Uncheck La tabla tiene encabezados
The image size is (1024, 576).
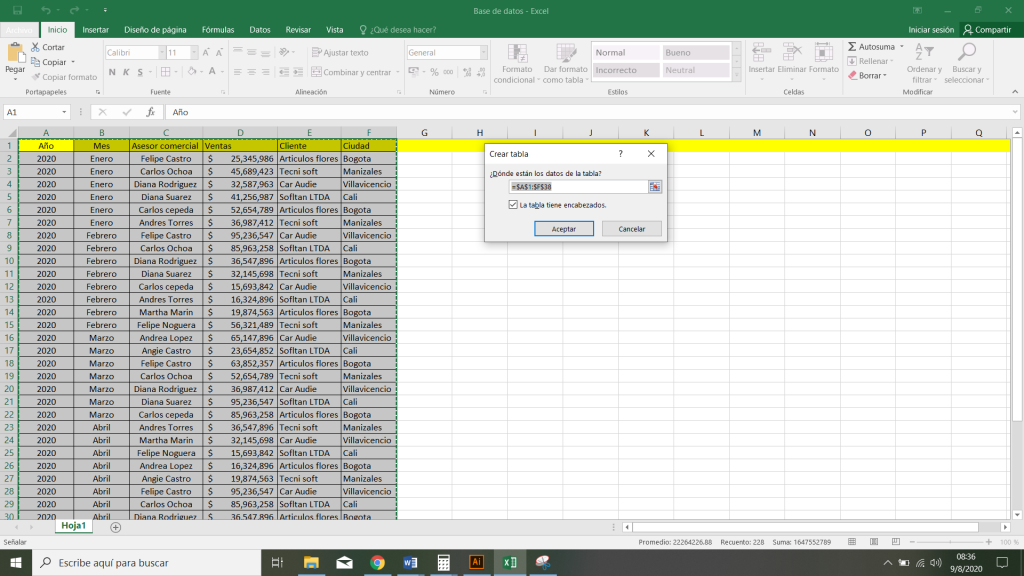[513, 205]
